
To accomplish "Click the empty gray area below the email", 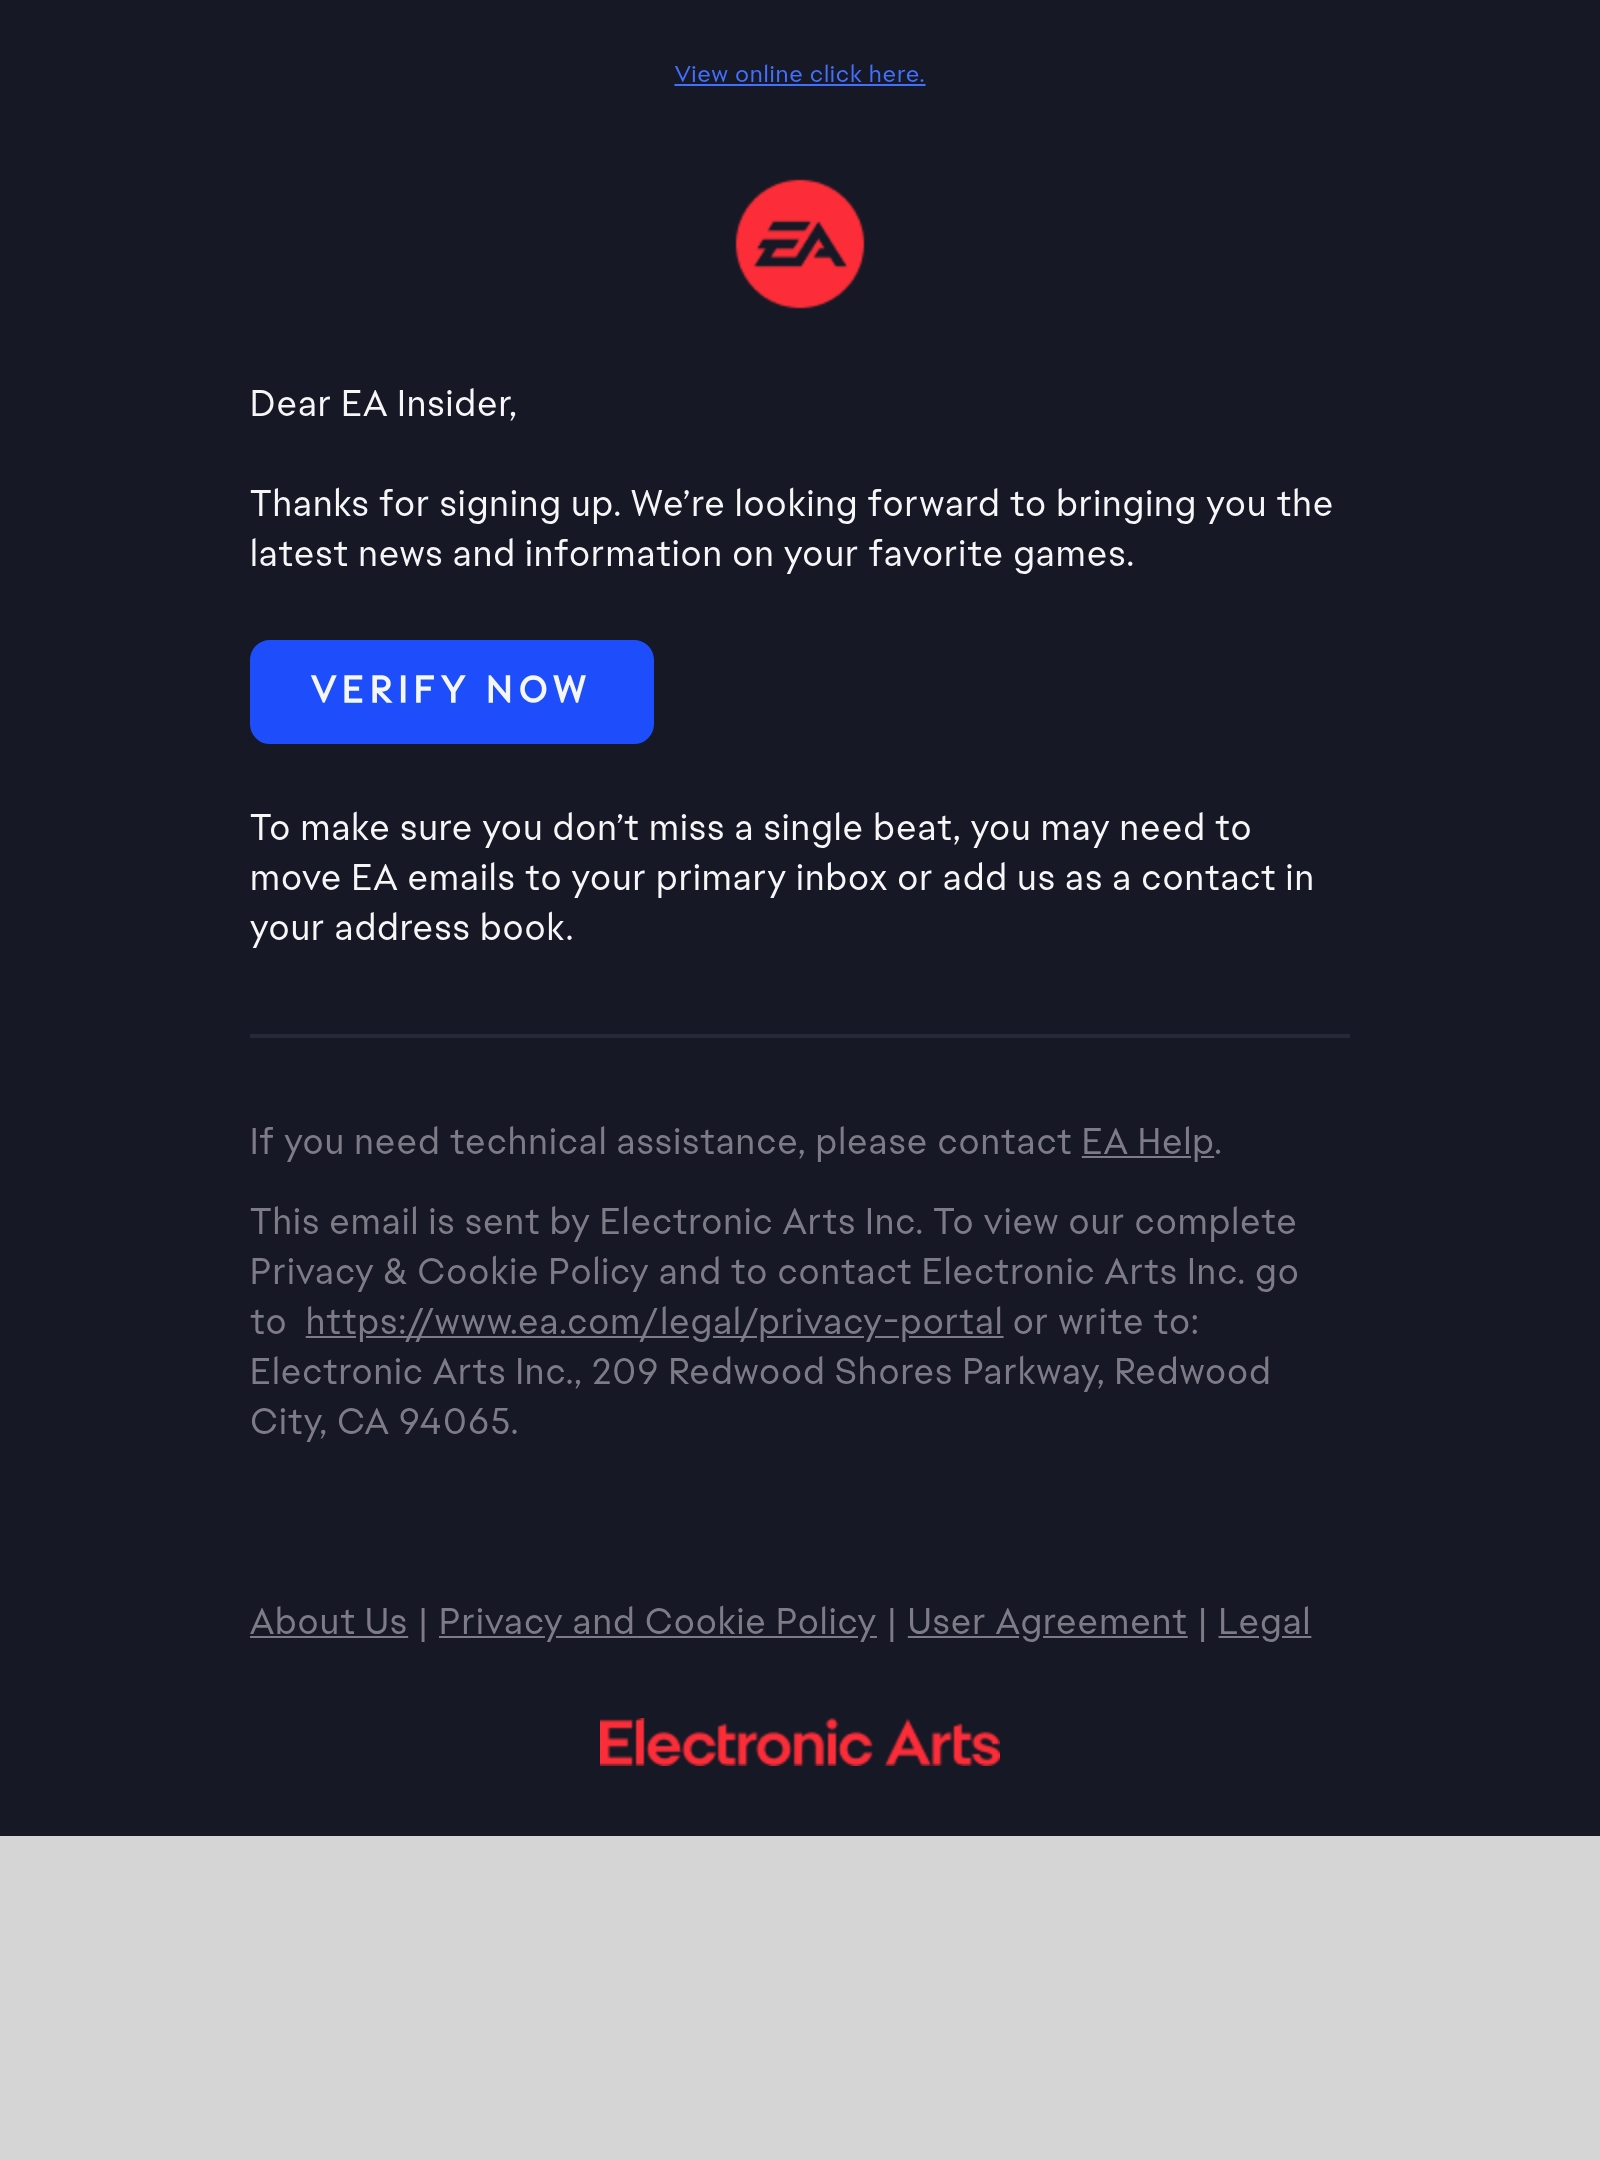I will tap(800, 1996).
